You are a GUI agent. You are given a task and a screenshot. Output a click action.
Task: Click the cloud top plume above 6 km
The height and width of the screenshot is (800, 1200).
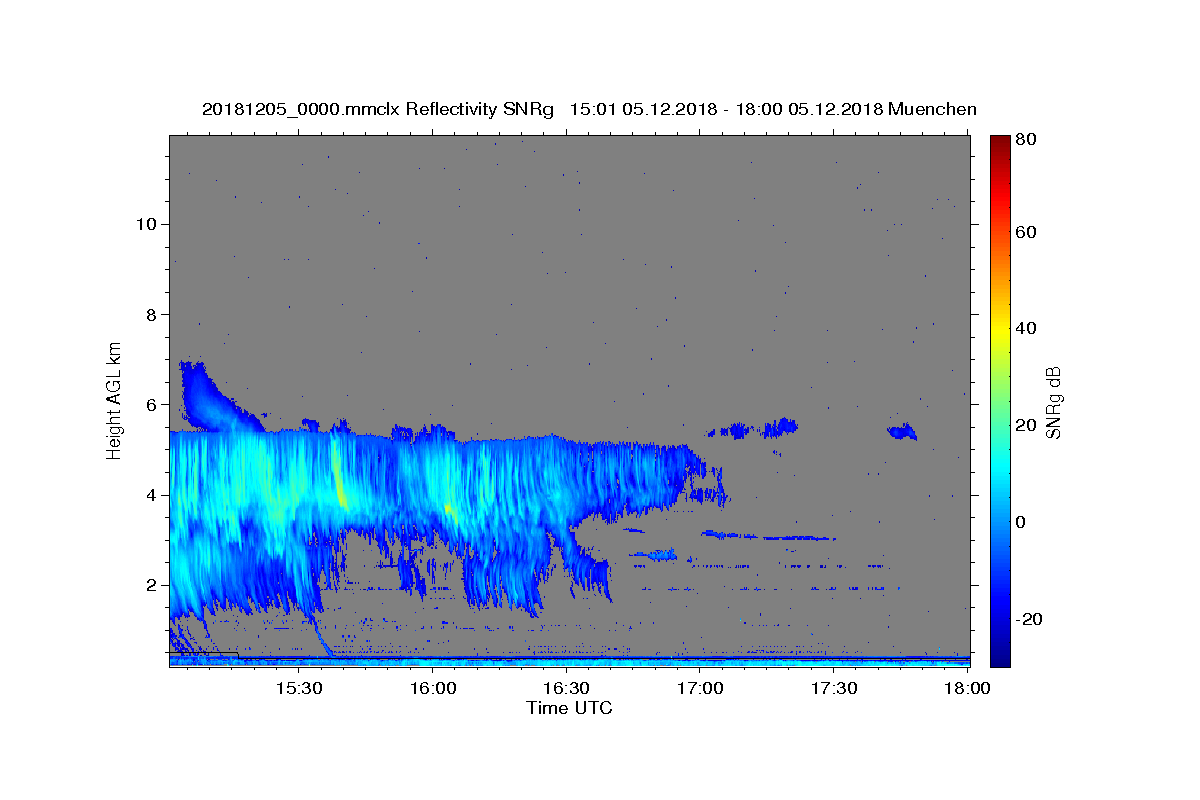click(208, 395)
